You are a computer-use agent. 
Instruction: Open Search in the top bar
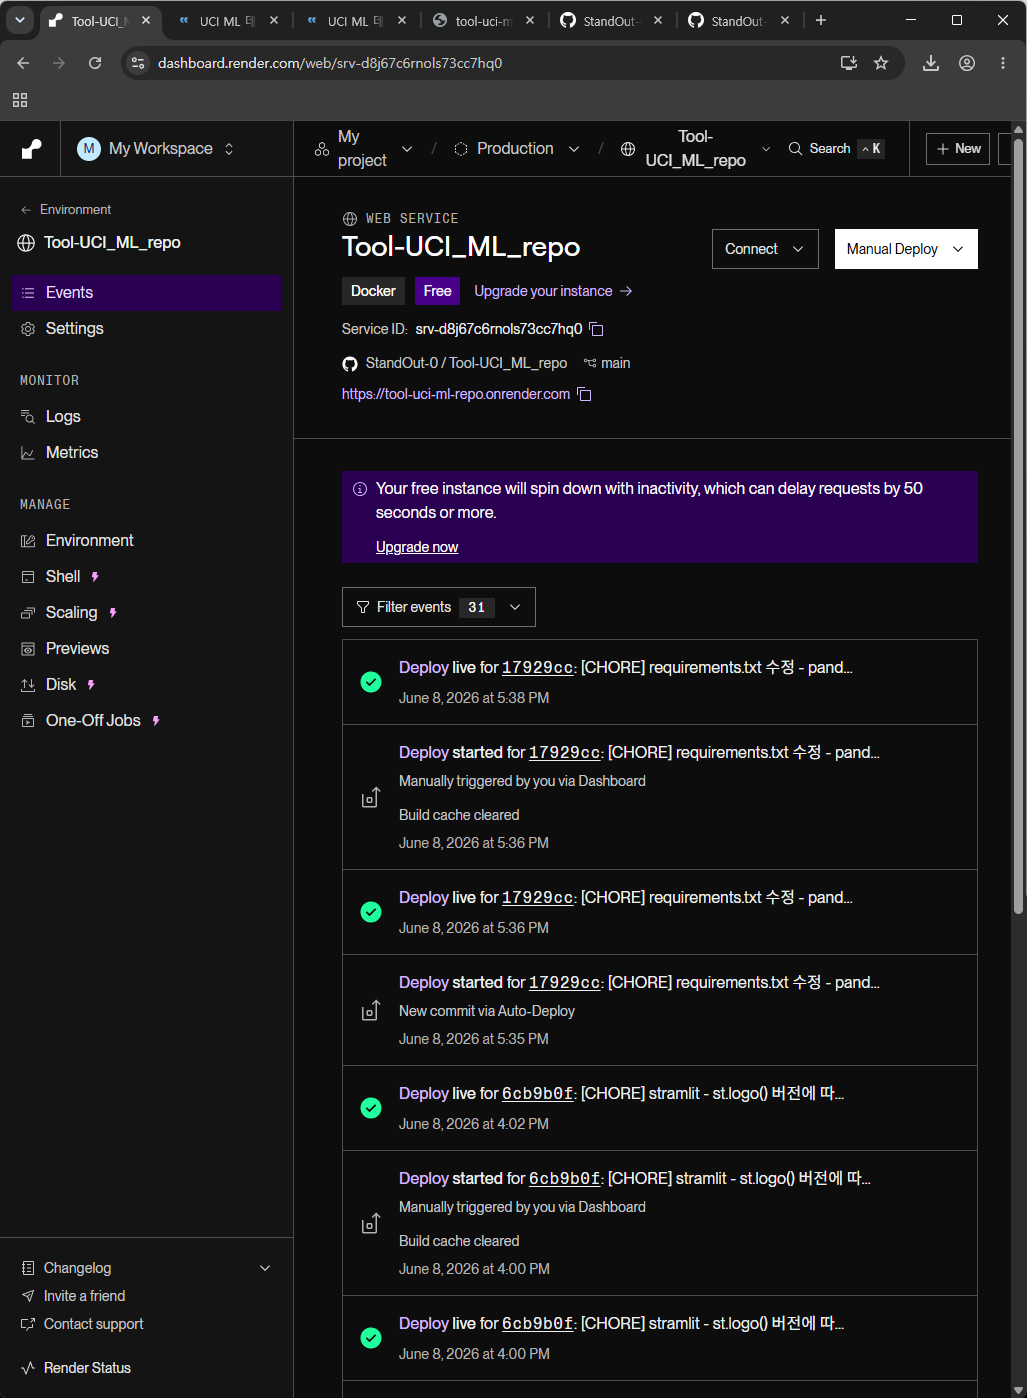836,149
